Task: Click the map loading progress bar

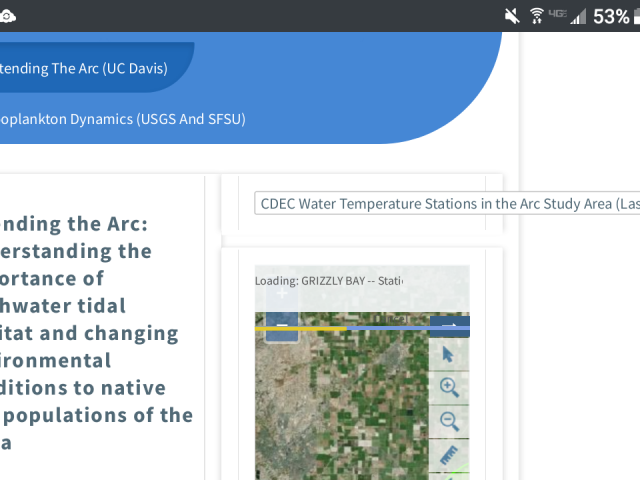Action: [x=362, y=328]
